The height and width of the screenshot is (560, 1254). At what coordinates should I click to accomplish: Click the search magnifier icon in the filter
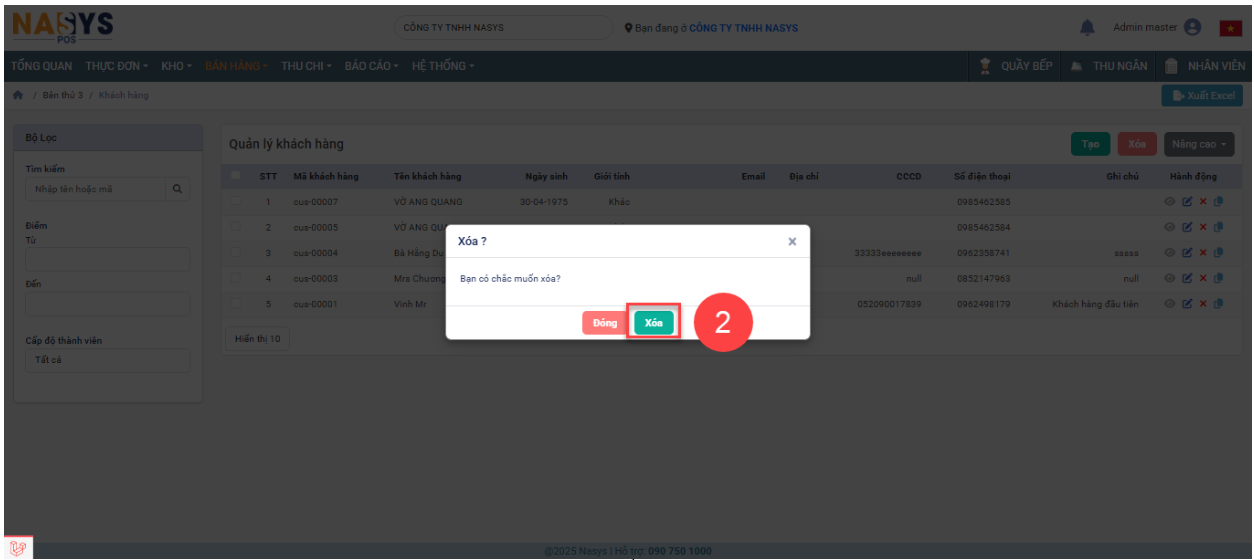178,189
